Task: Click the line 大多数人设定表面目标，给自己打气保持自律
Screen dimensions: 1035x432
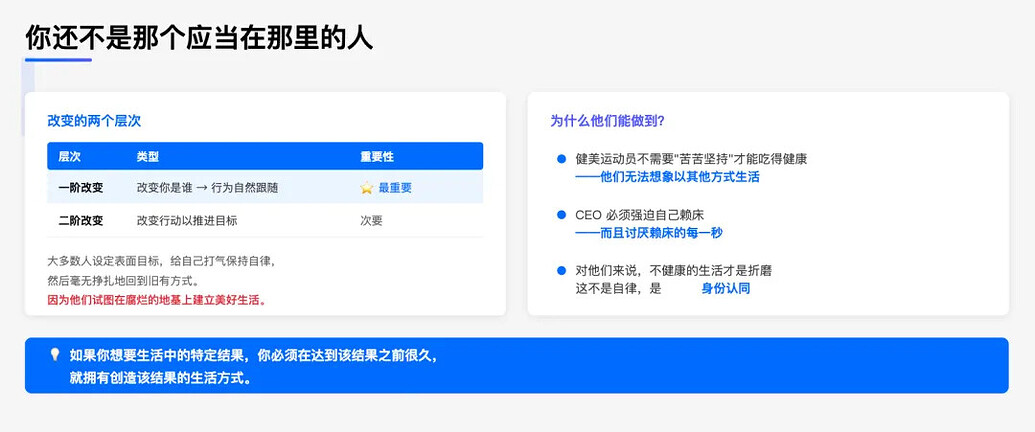Action: 161,260
